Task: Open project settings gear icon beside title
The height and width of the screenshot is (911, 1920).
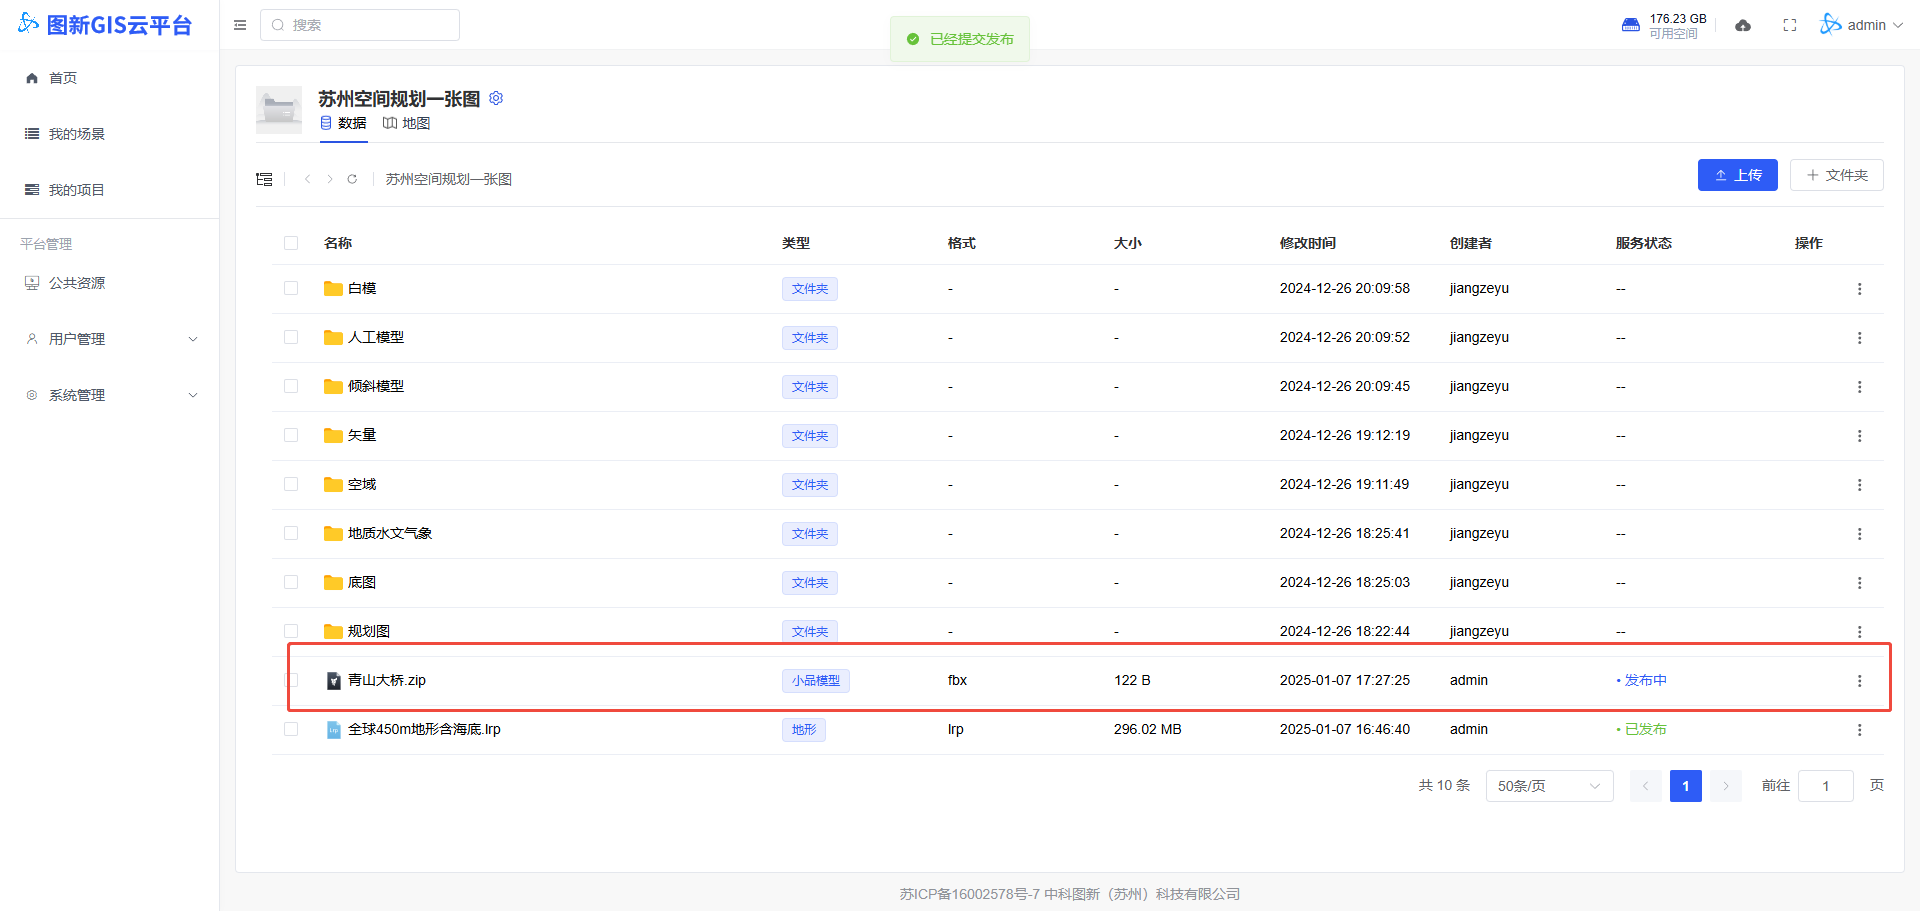Action: coord(496,98)
